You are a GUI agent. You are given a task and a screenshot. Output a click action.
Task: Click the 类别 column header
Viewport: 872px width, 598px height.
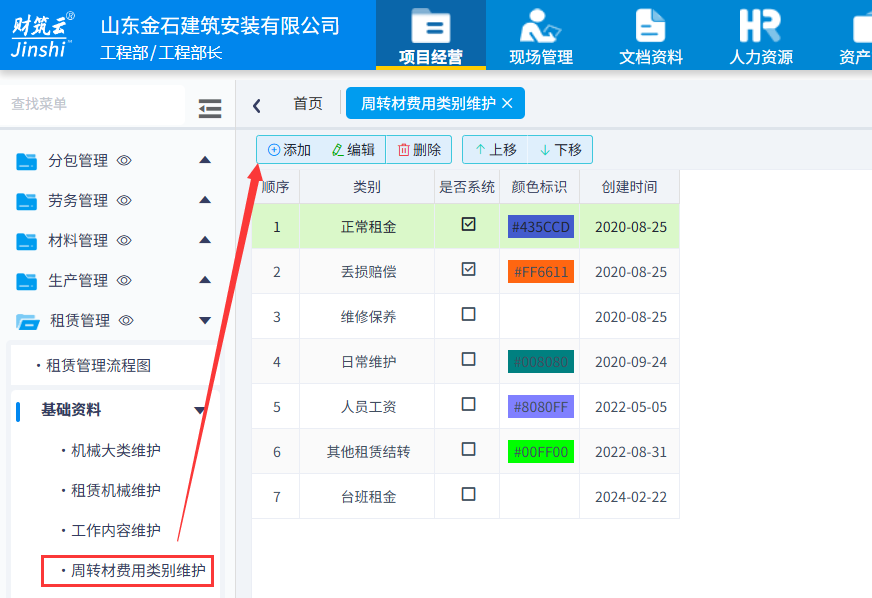point(367,187)
